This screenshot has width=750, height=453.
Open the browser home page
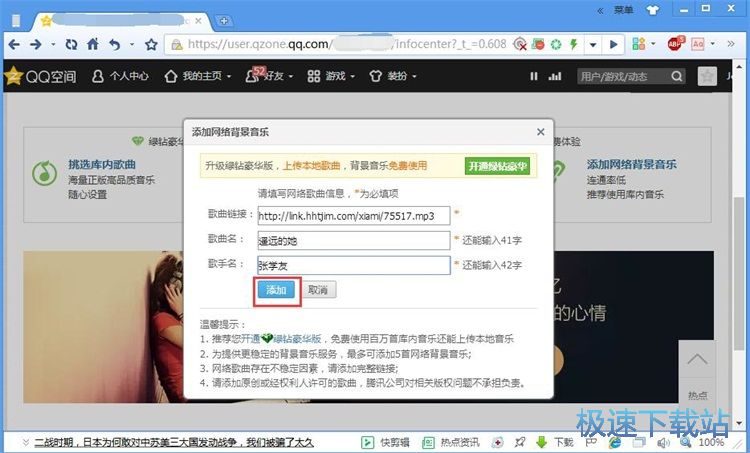[93, 44]
